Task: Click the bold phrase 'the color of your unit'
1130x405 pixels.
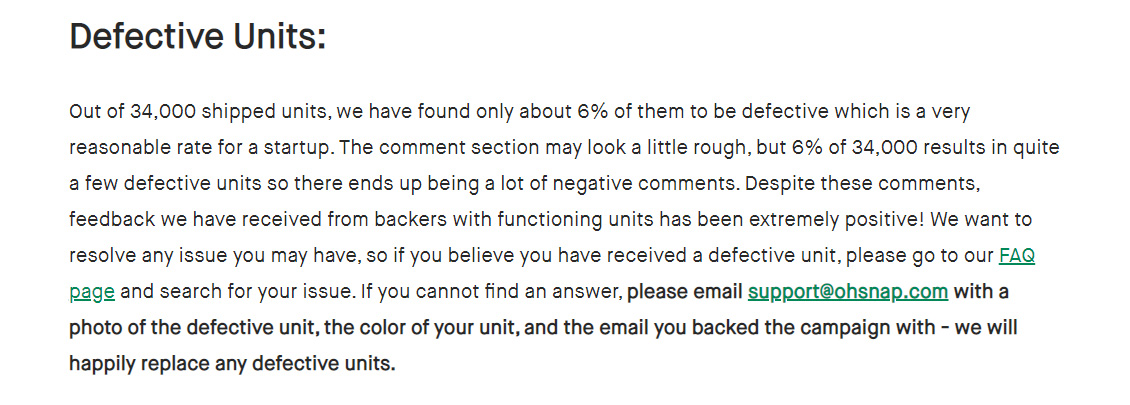Action: pos(423,328)
